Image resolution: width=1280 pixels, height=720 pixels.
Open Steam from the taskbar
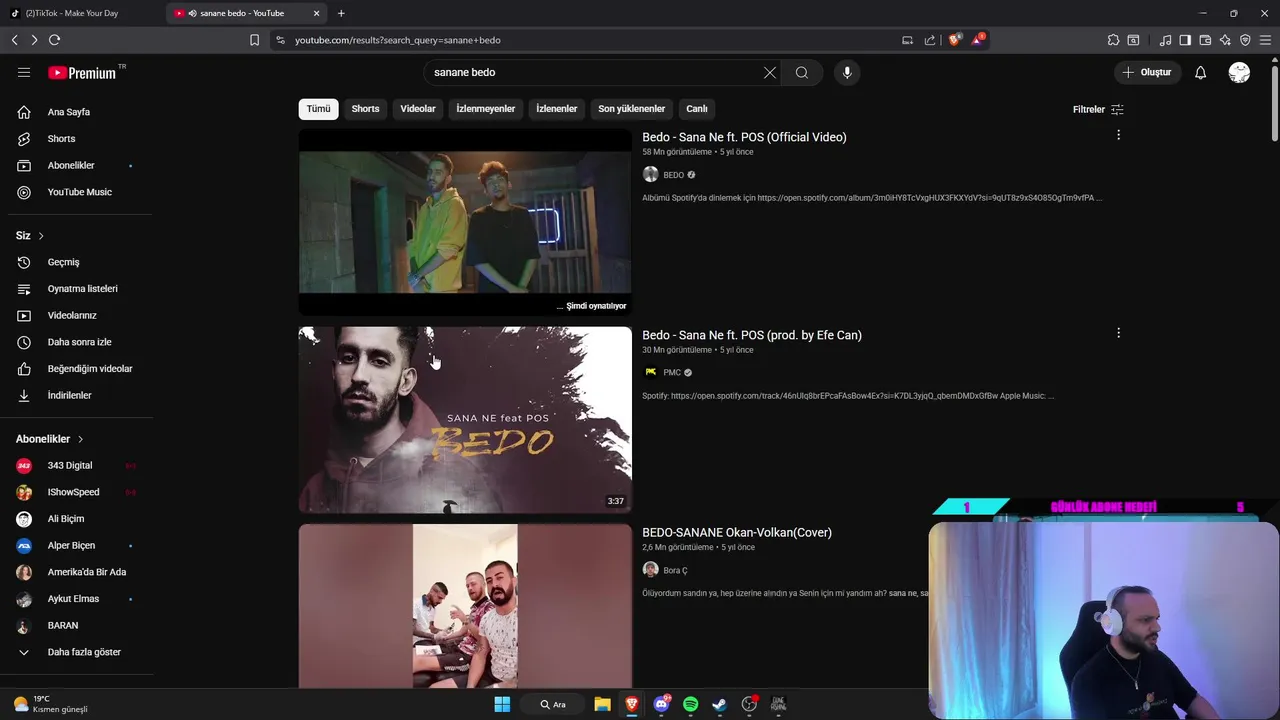[x=719, y=704]
